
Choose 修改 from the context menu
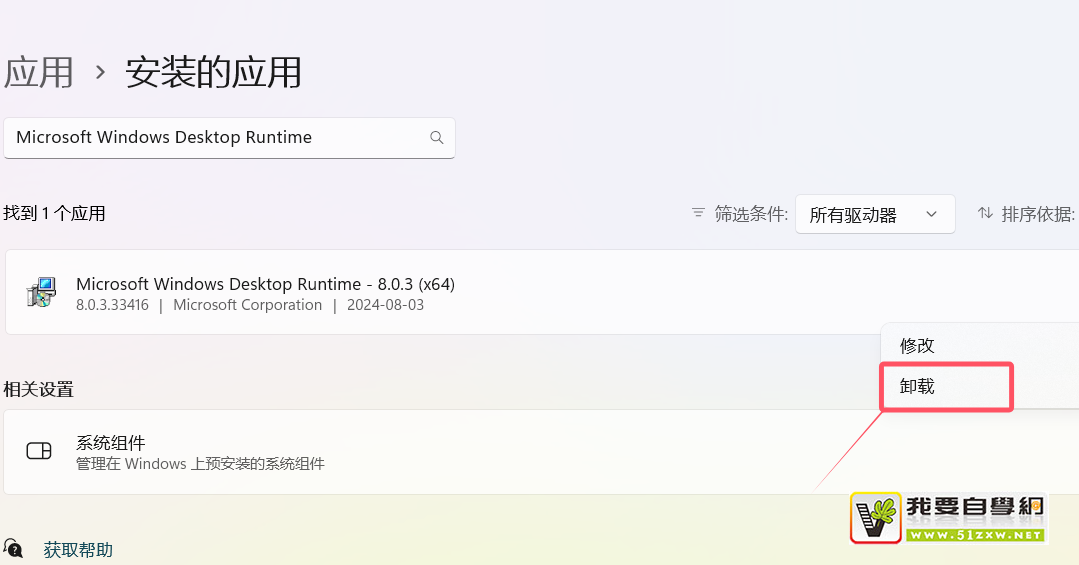coord(917,345)
